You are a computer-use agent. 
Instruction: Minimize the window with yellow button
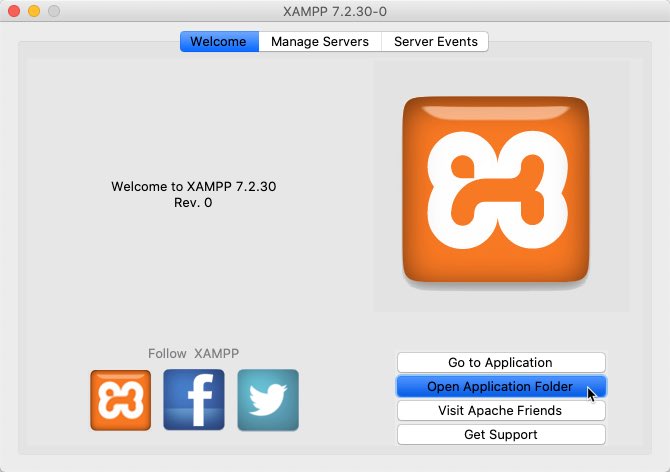pyautogui.click(x=34, y=11)
